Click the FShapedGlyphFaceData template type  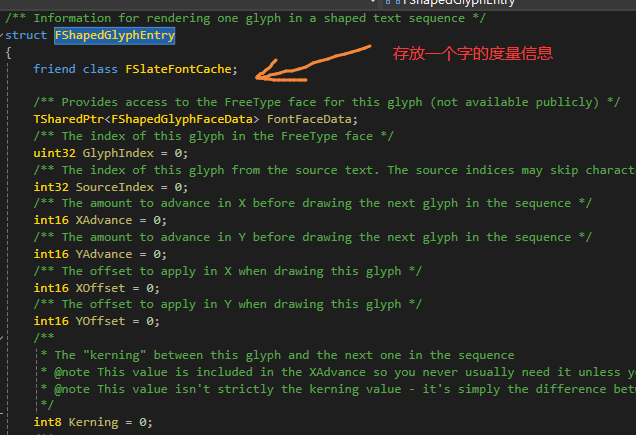click(182, 119)
